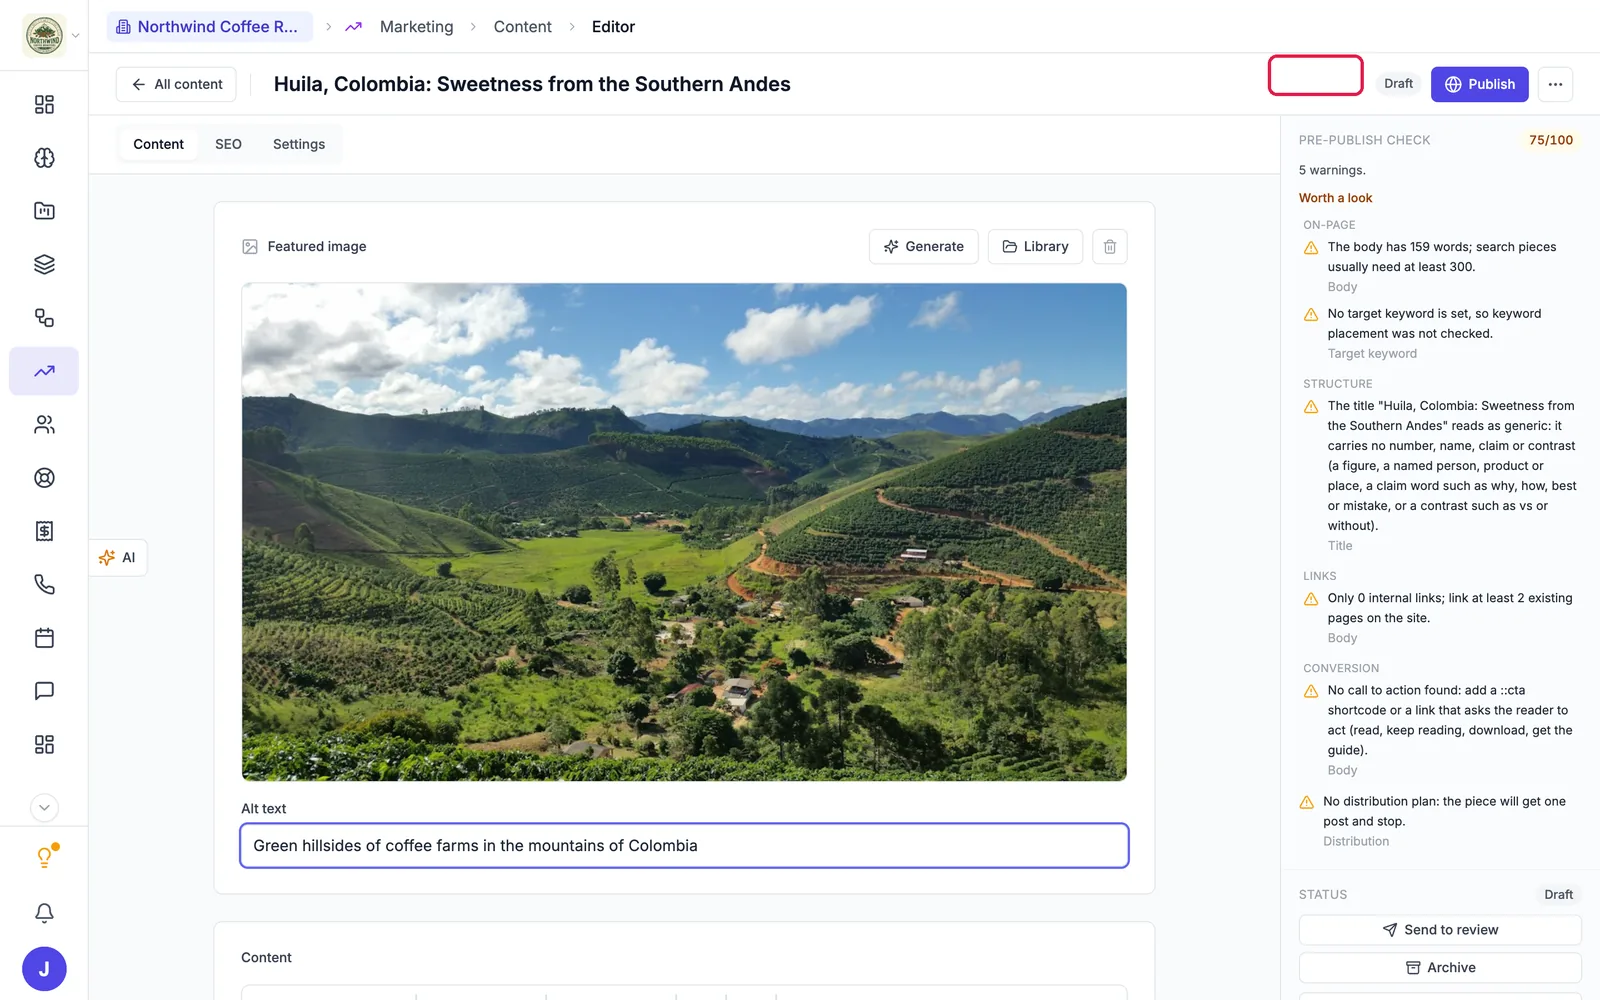1600x1000 pixels.
Task: Click the generic title warning
Action: click(x=1440, y=475)
